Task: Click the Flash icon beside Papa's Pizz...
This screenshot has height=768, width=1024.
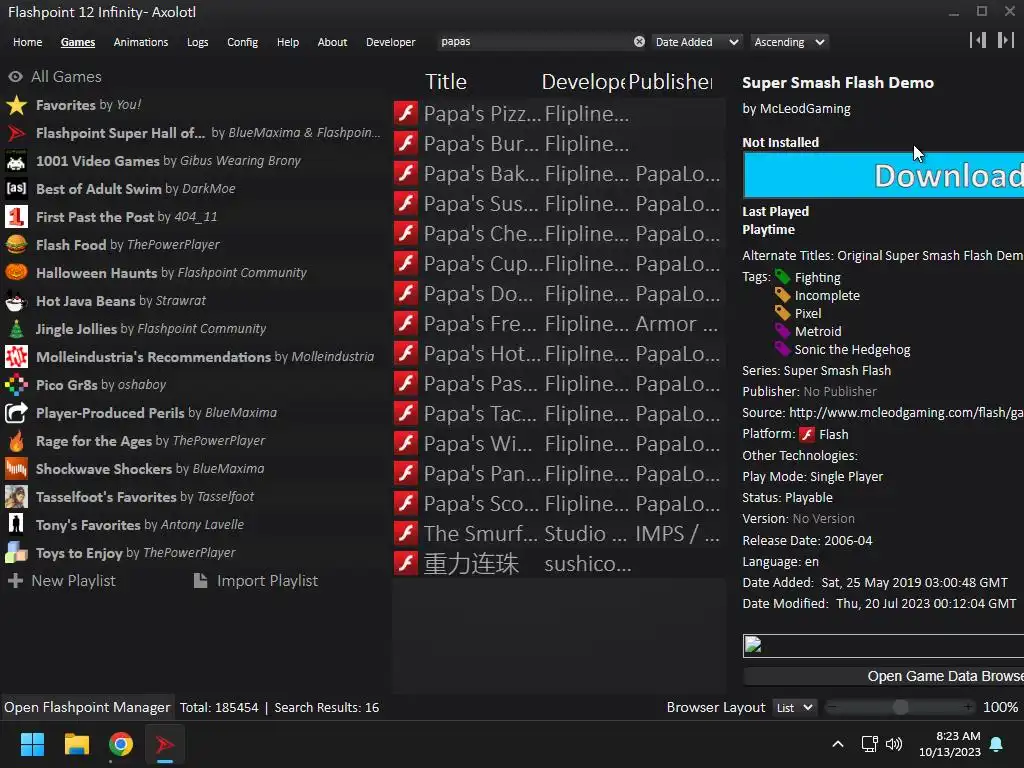Action: (406, 113)
